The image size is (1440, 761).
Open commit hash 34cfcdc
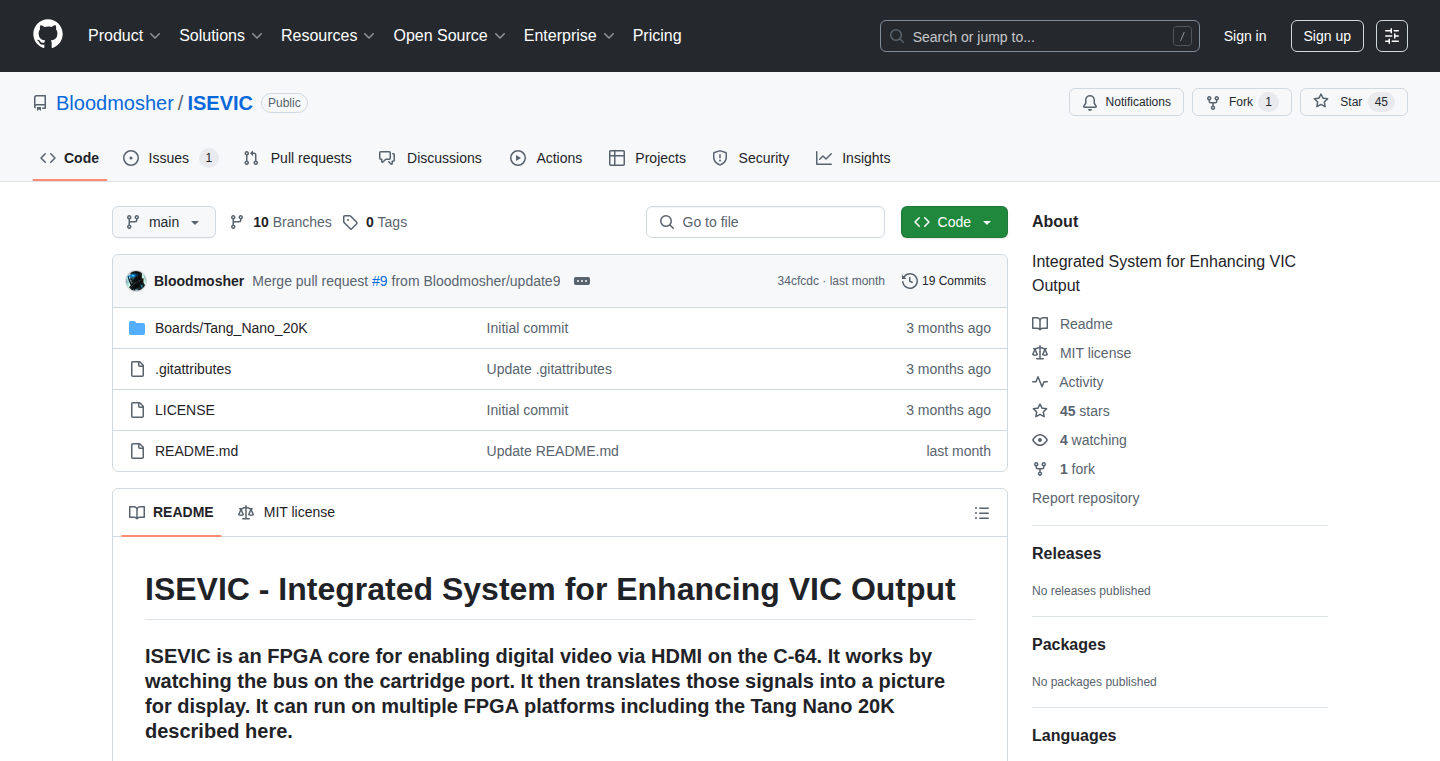click(798, 281)
